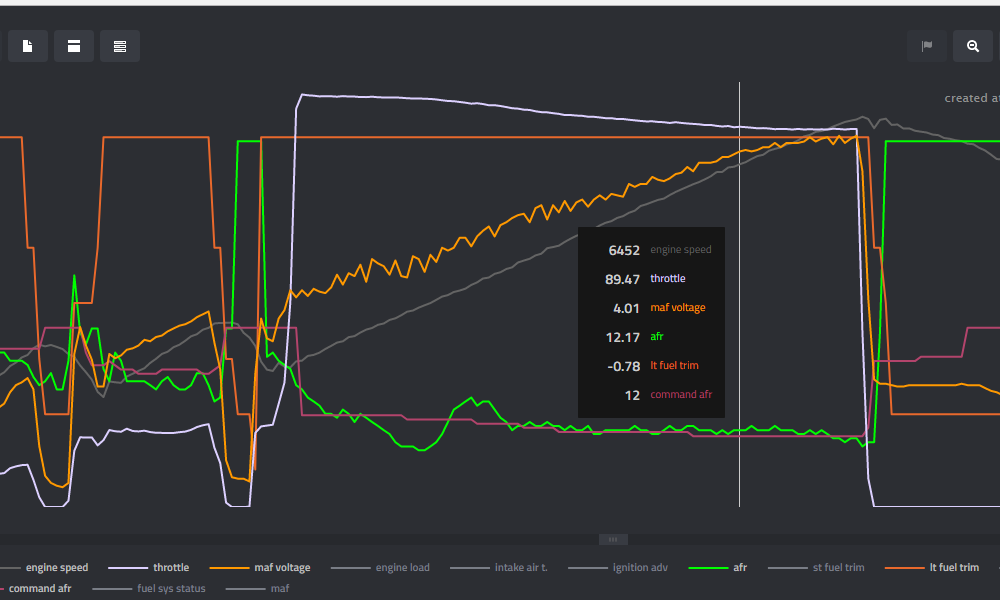This screenshot has height=600, width=1000.
Task: Hide the afr series from chart
Action: click(739, 568)
